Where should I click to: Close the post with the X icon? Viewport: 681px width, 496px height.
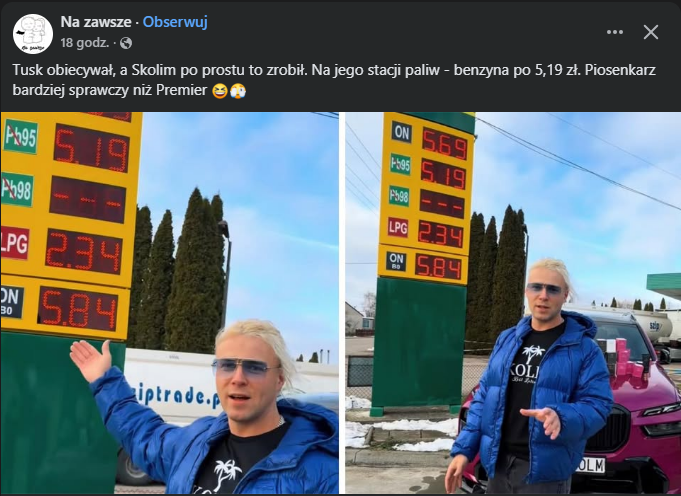(651, 32)
